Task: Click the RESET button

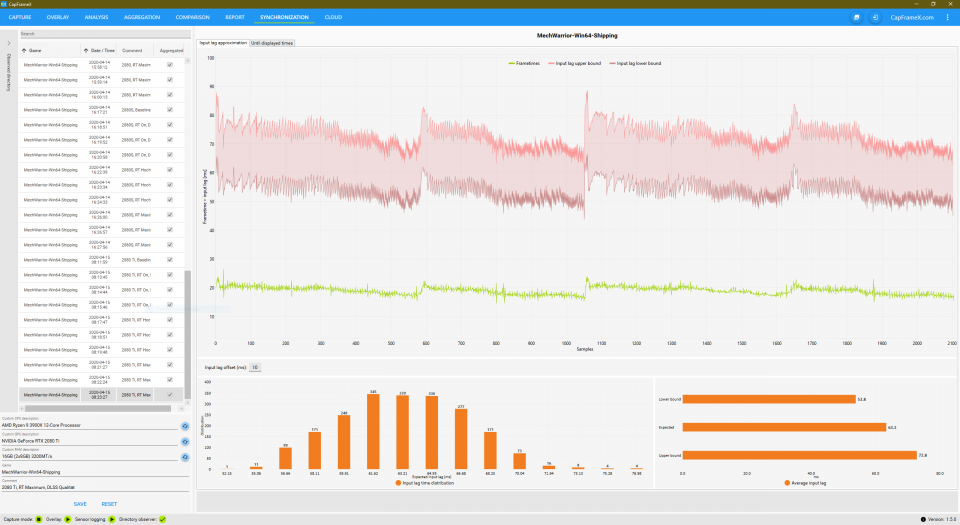Action: pyautogui.click(x=109, y=504)
